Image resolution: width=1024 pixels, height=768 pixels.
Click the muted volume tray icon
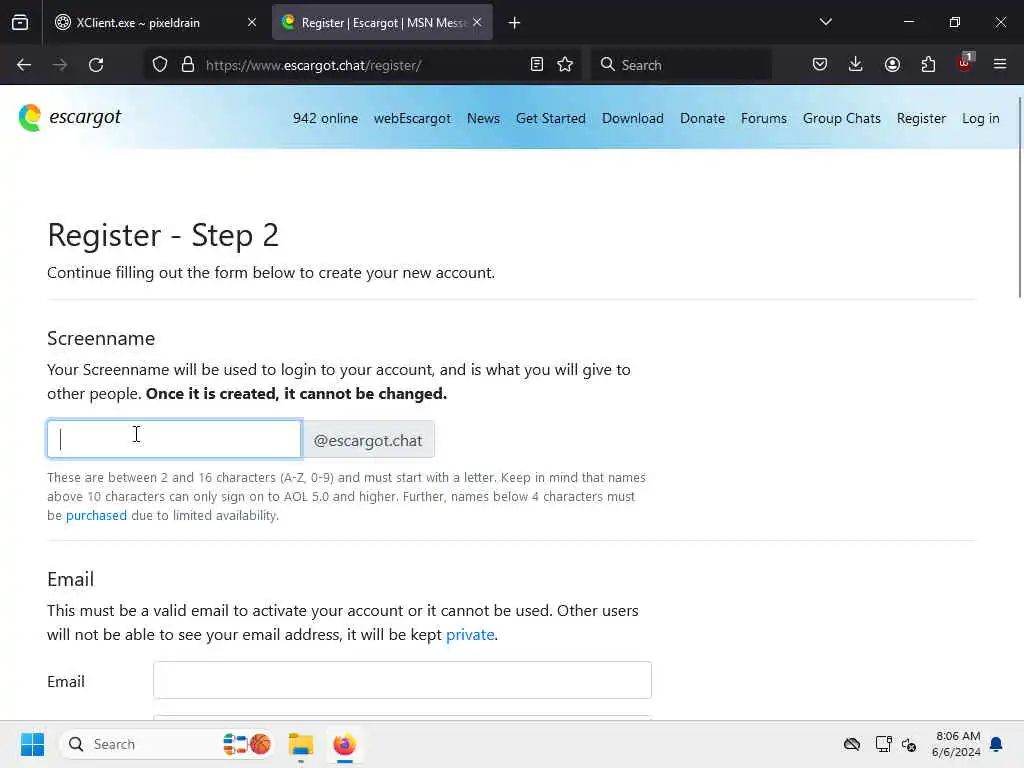coord(908,744)
